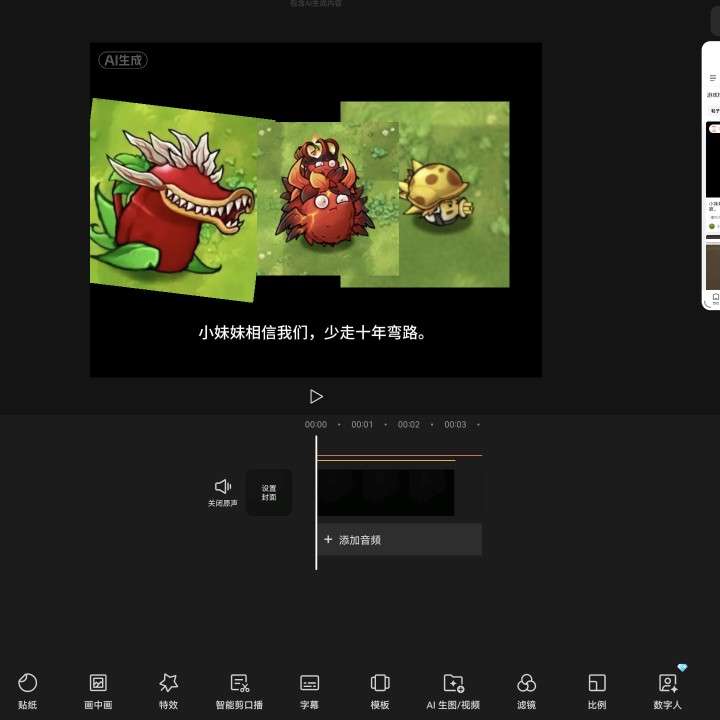Open the 滤镜 filters tool
Image resolution: width=720 pixels, height=720 pixels.
(526, 691)
